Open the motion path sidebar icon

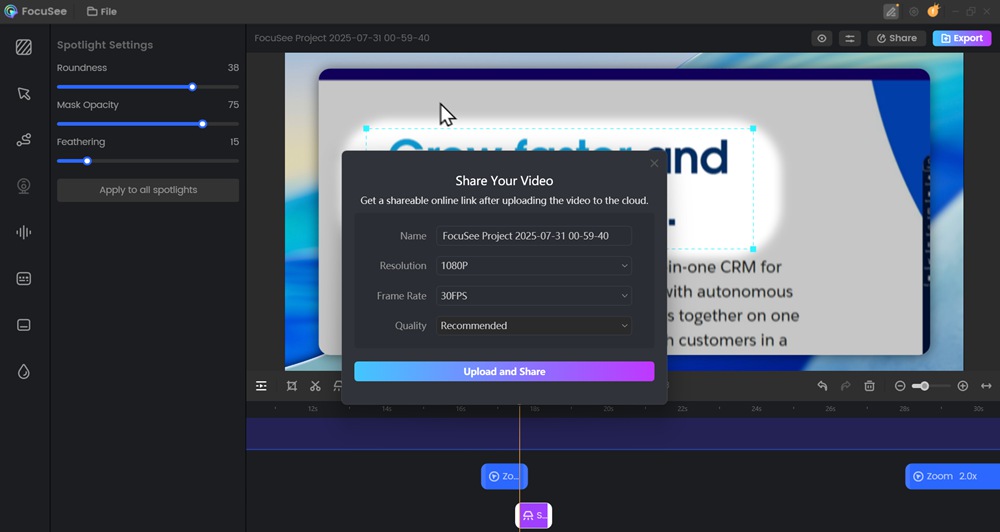[24, 140]
